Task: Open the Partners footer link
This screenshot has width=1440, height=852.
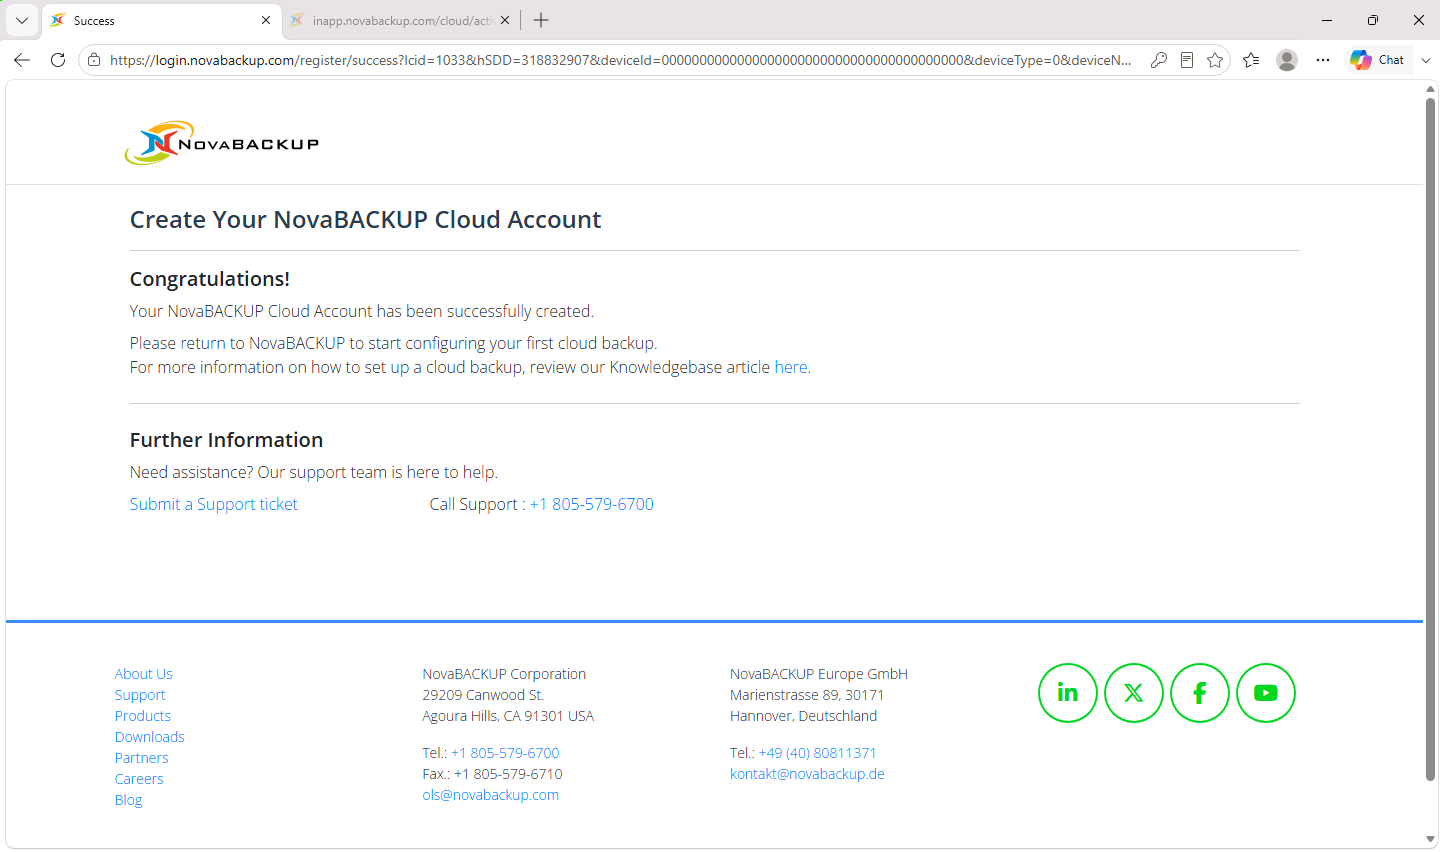Action: coord(141,758)
